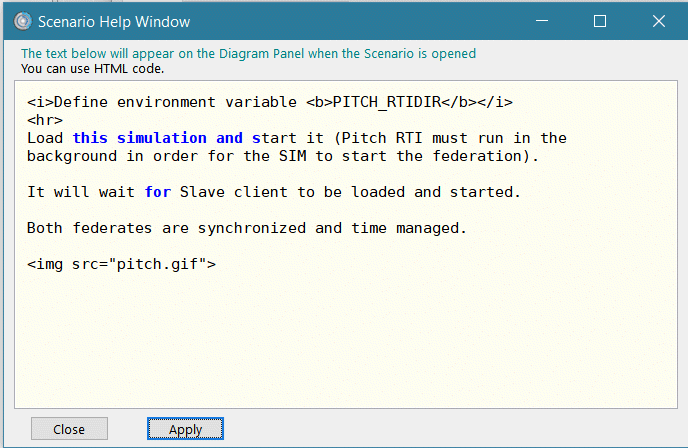The height and width of the screenshot is (448, 688).
Task: Click the blue word "this" in editor
Action: click(89, 138)
